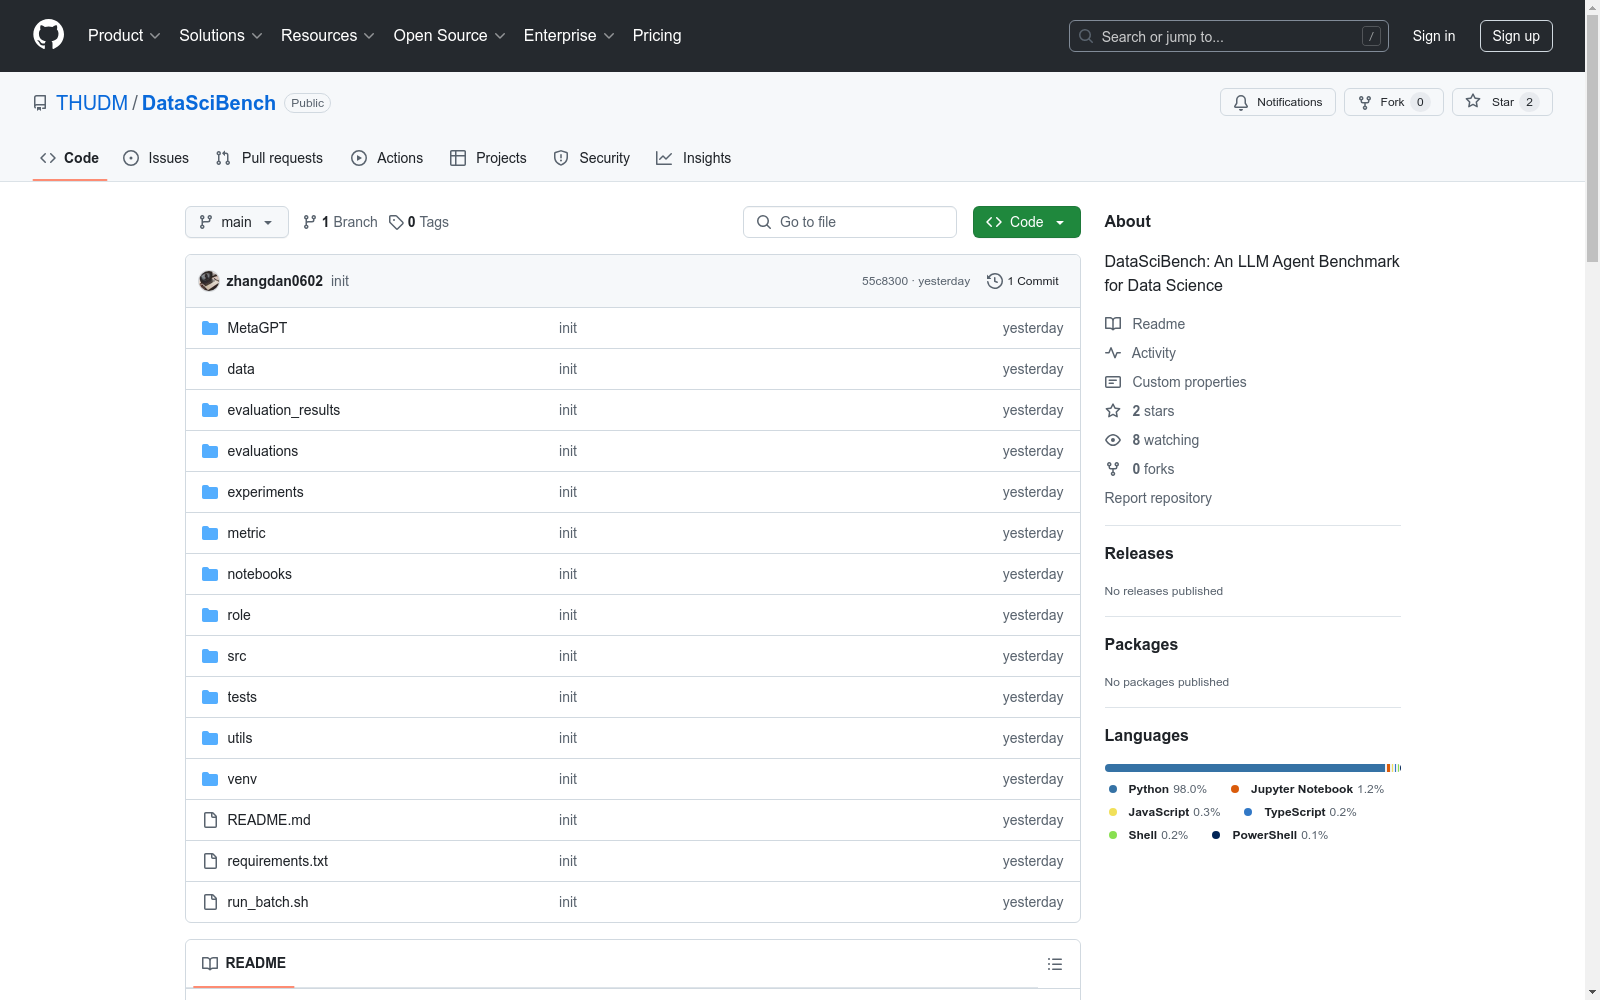Go to the Pricing page
Screen dimensions: 1600x1000
tap(657, 35)
